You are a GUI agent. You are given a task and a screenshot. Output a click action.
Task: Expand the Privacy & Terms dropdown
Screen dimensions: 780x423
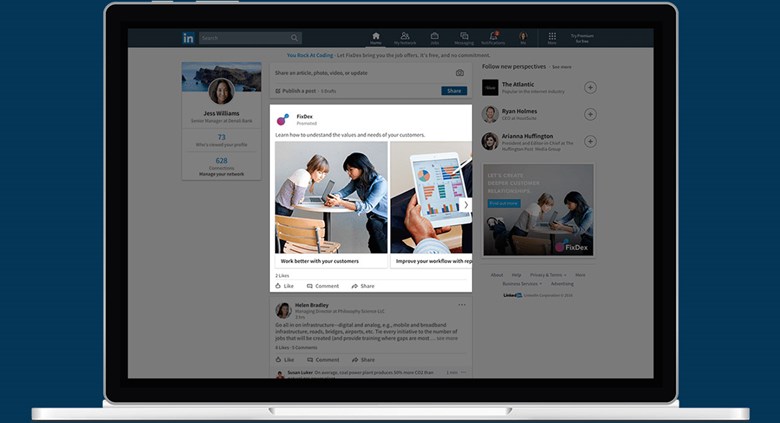tap(548, 275)
